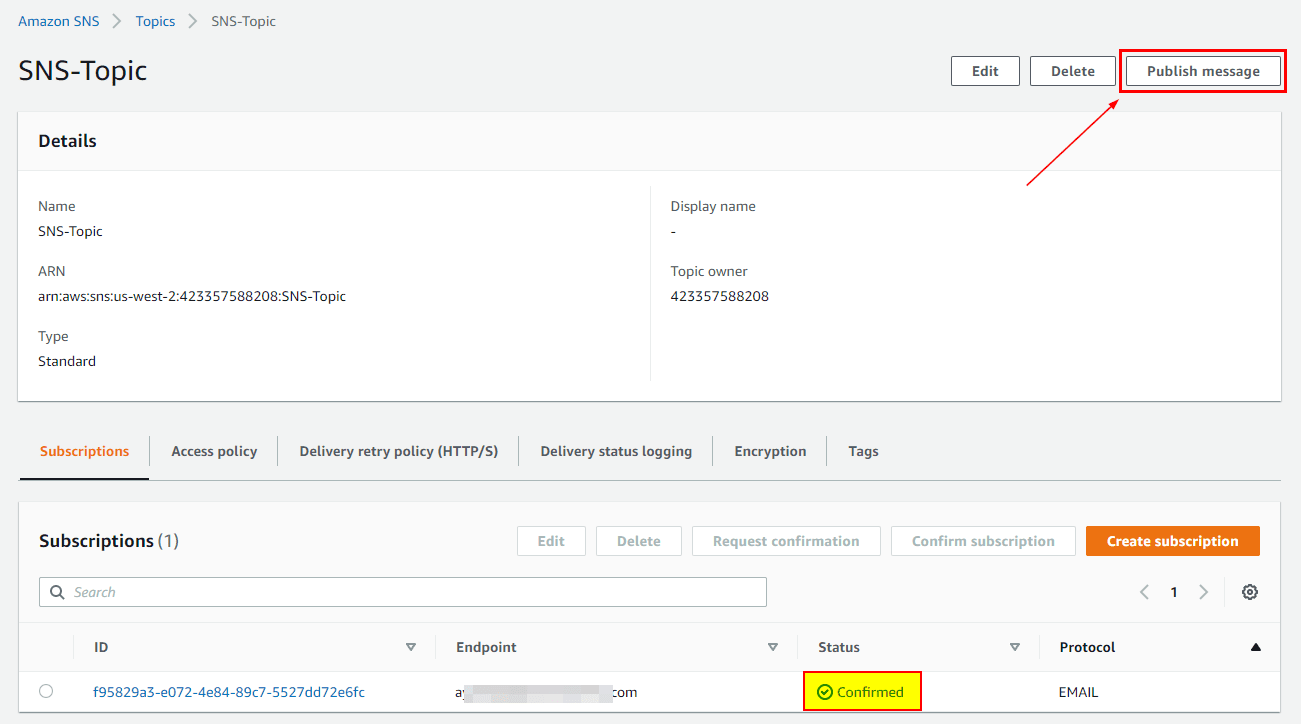
Task: Go to Amazon SNS breadcrumb link
Action: (x=58, y=21)
